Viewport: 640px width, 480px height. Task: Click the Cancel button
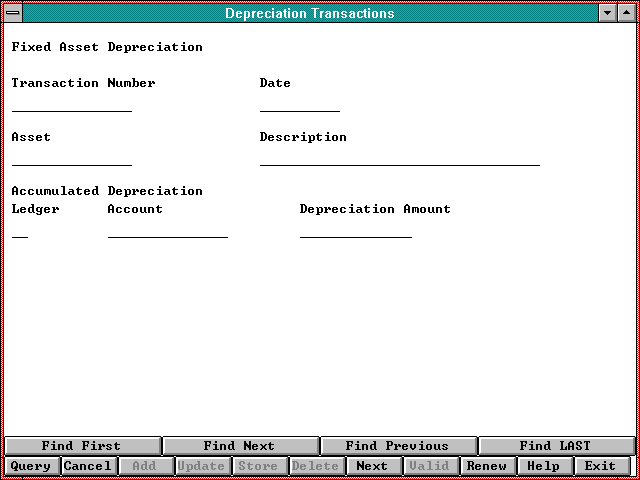click(x=88, y=466)
